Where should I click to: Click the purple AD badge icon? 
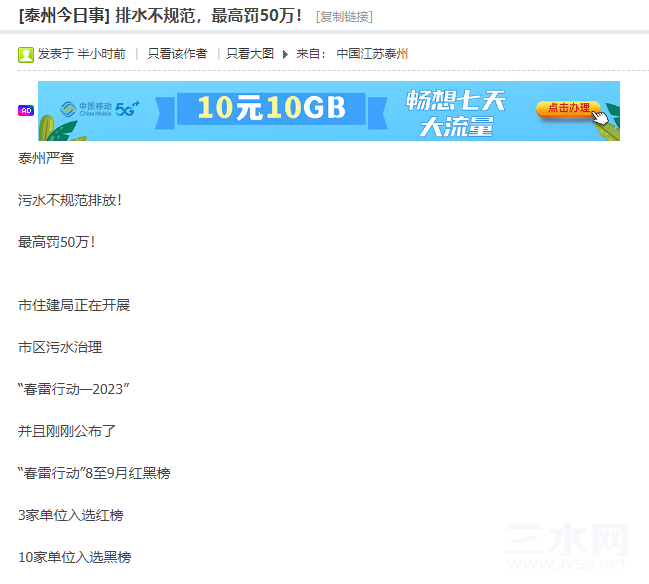[x=26, y=111]
